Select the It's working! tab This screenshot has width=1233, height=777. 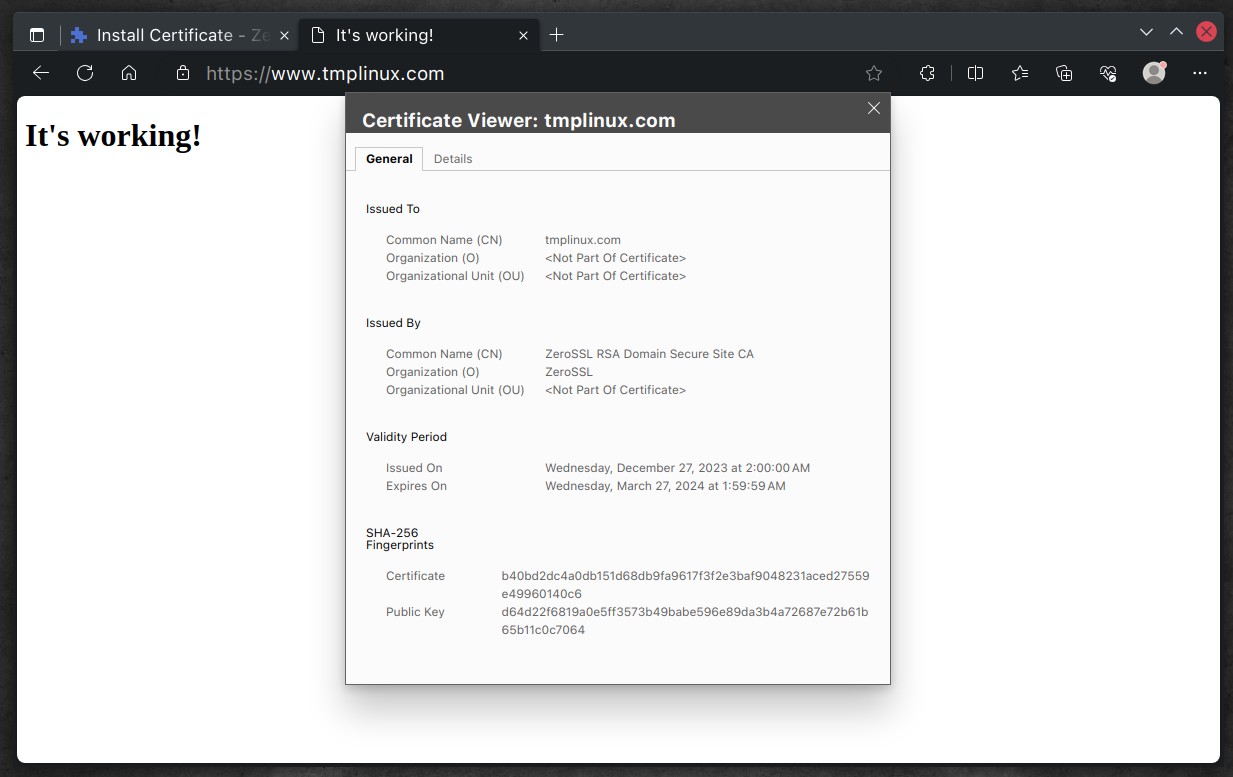click(418, 35)
